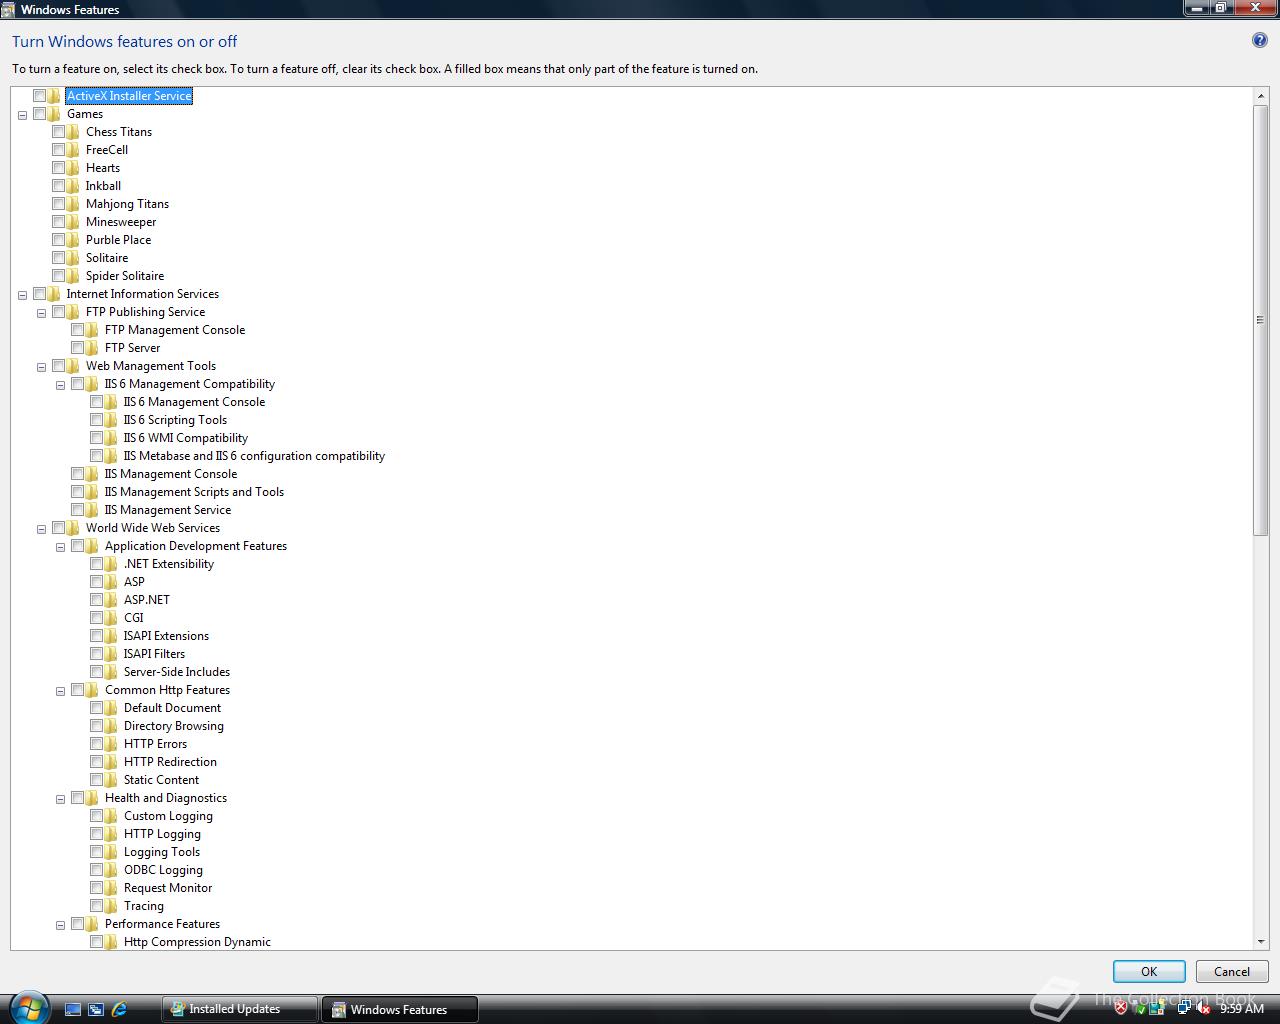Click the folder icon beside IIS 6 Scripting Tools
The image size is (1280, 1024).
(110, 420)
